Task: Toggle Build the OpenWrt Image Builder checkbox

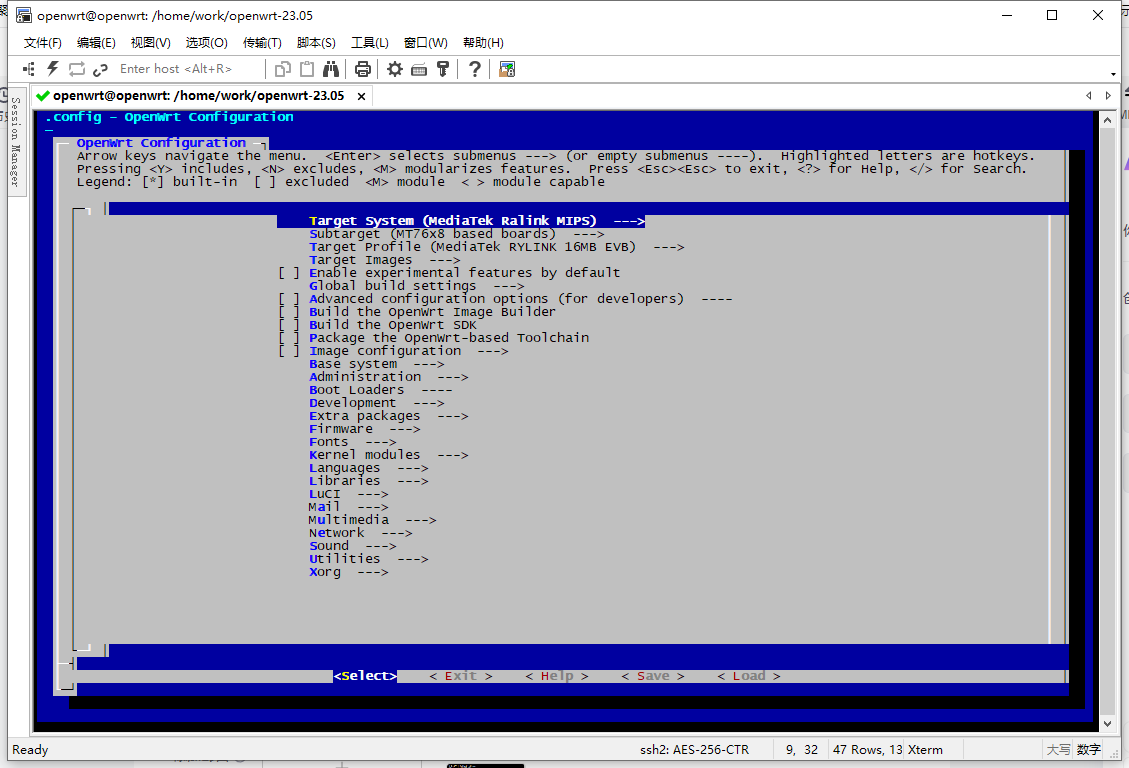Action: point(289,312)
